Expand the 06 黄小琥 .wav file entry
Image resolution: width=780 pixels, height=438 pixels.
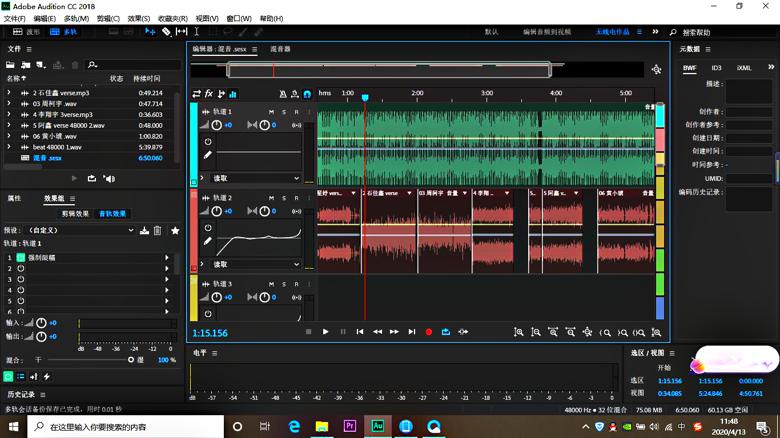(x=10, y=136)
